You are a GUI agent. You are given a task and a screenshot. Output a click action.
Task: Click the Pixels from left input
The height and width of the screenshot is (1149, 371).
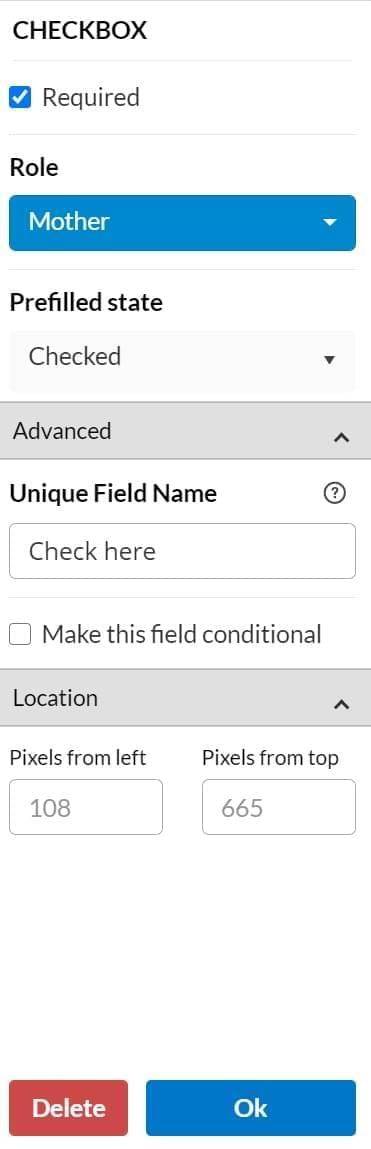86,807
